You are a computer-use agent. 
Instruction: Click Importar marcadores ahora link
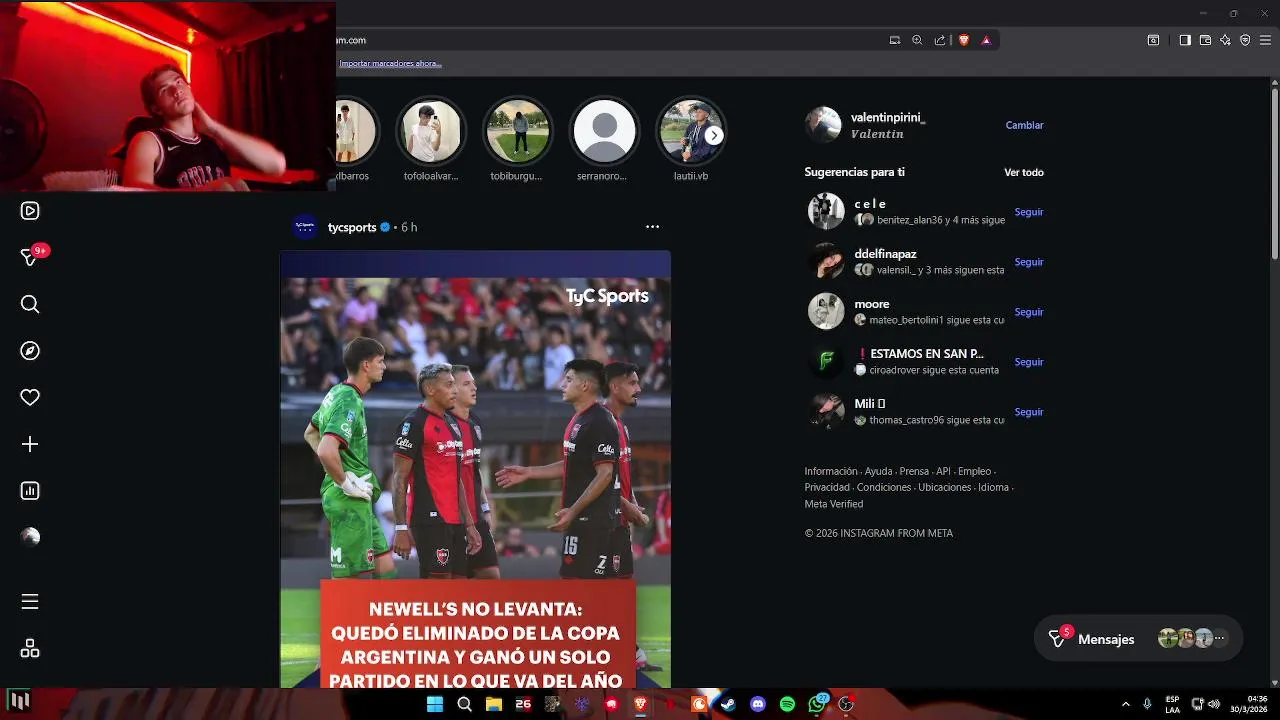coord(390,63)
